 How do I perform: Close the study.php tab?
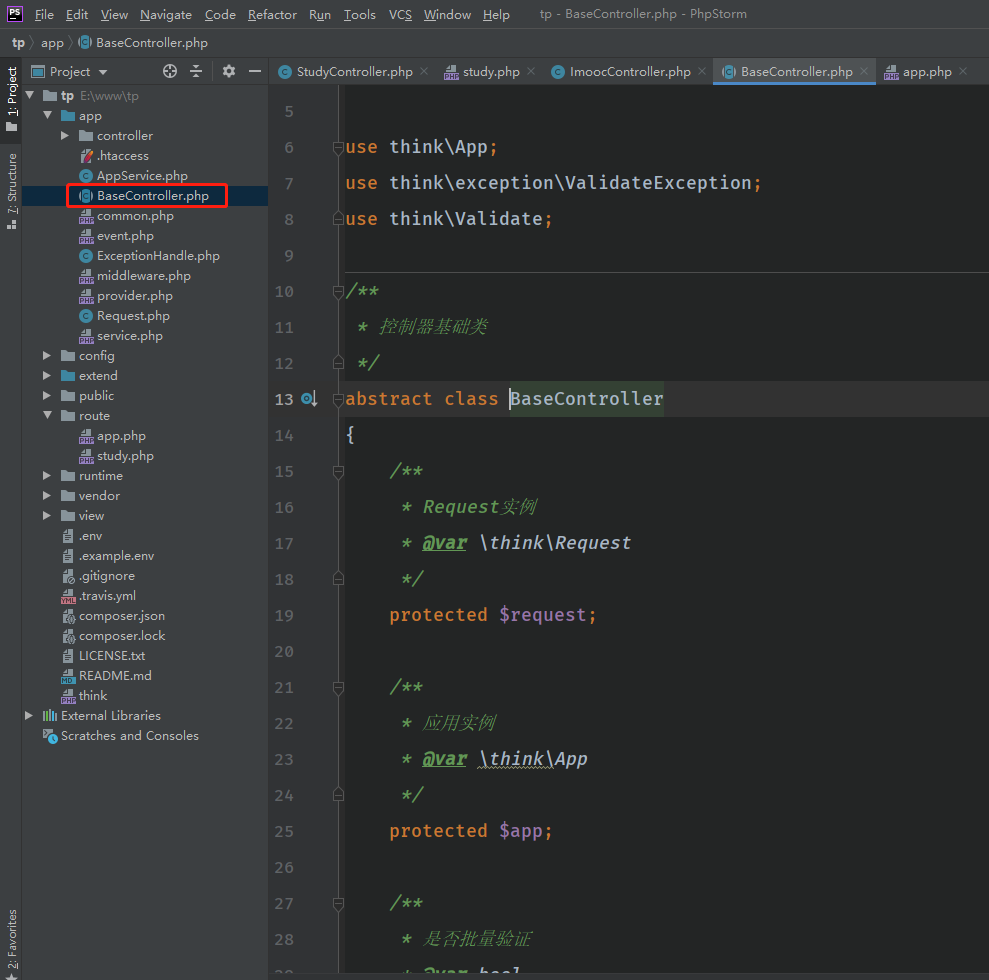[531, 71]
